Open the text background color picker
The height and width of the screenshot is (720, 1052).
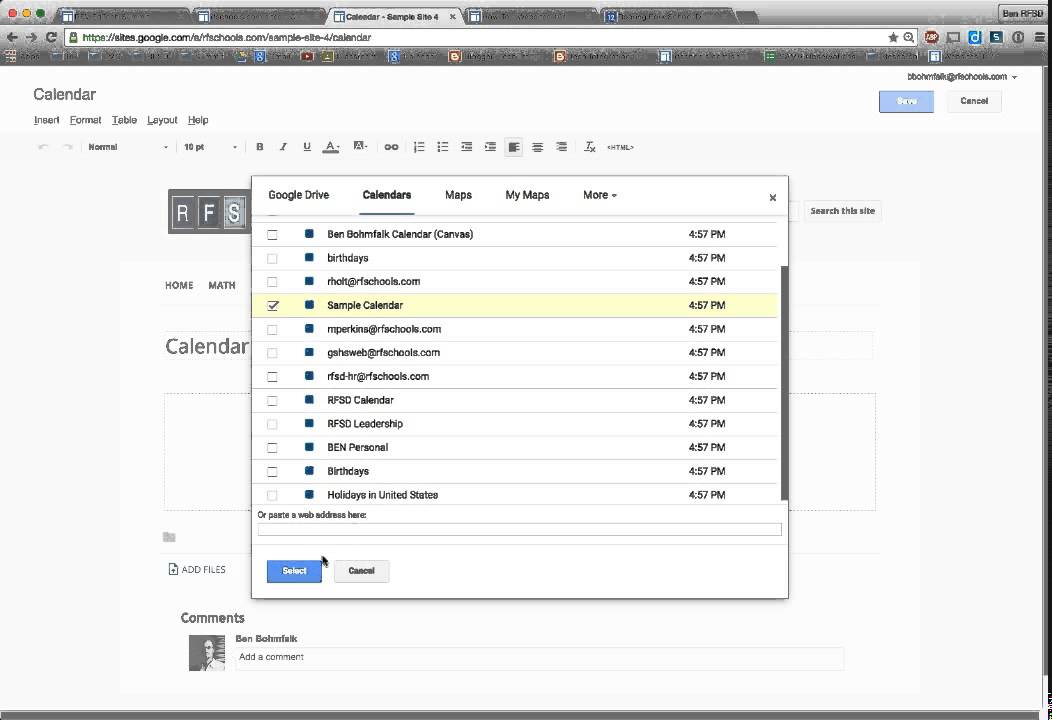coord(360,146)
